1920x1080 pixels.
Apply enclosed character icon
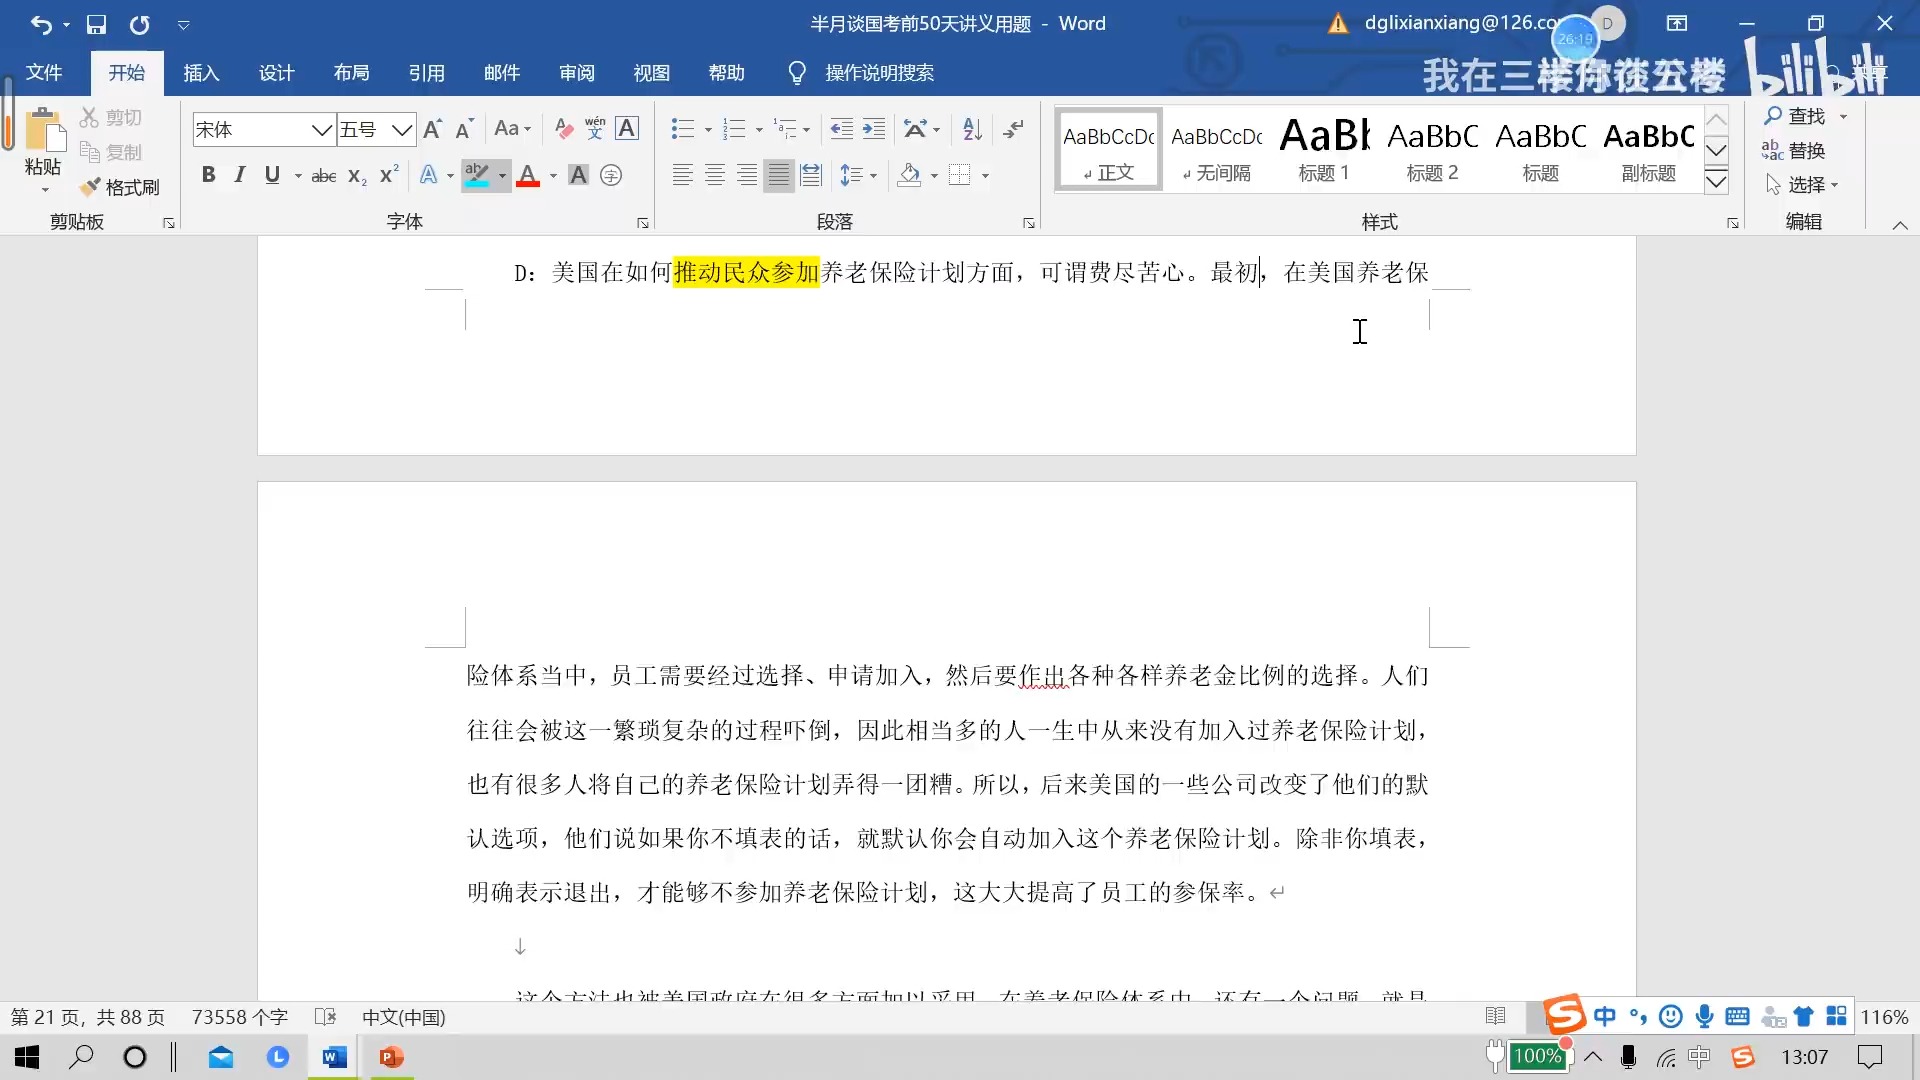point(611,175)
